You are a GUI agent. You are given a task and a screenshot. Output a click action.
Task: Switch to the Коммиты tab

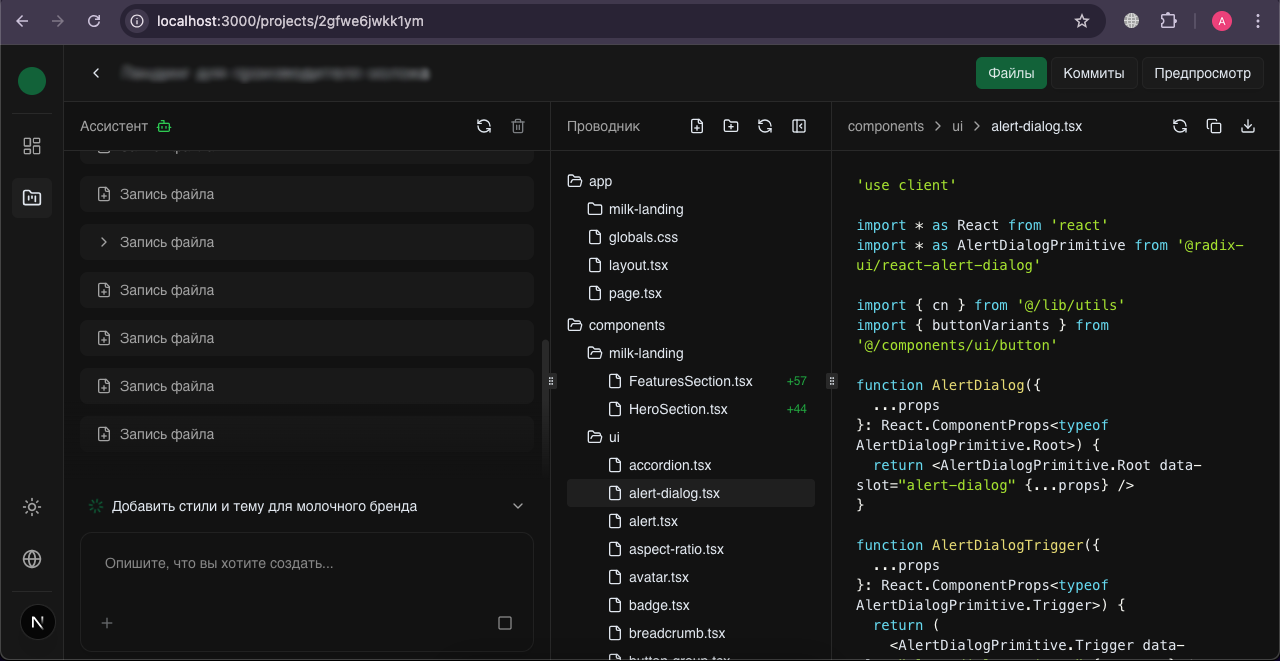[x=1093, y=73]
